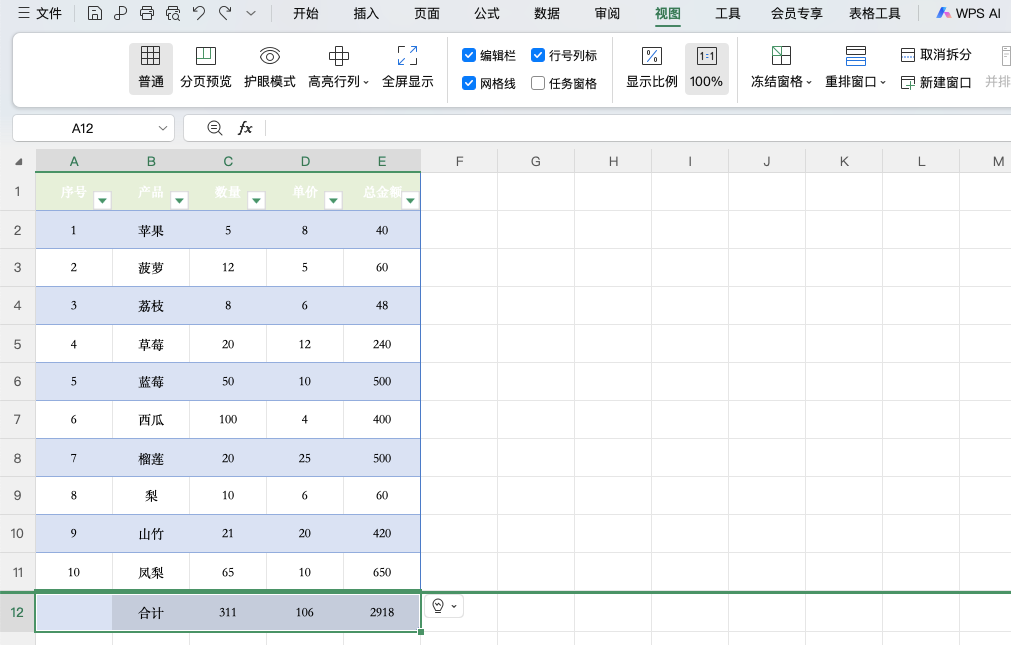
Task: Click cell containing 苹果
Action: coord(151,230)
